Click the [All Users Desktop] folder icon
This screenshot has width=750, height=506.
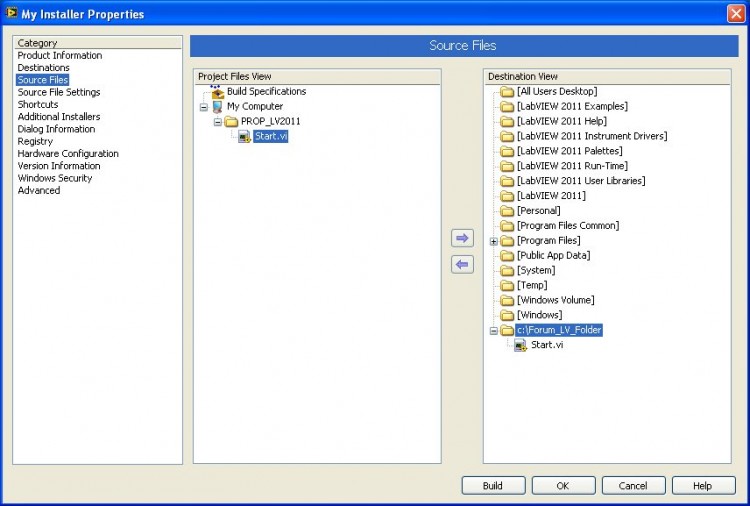(507, 91)
